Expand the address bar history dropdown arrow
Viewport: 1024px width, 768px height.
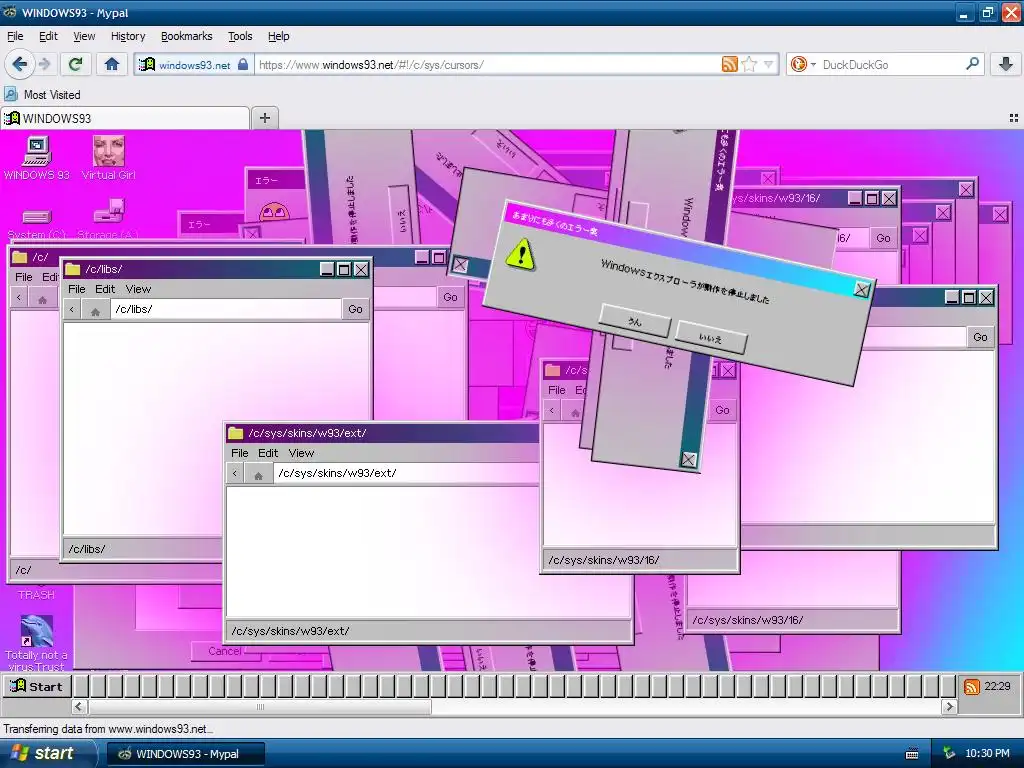click(769, 64)
